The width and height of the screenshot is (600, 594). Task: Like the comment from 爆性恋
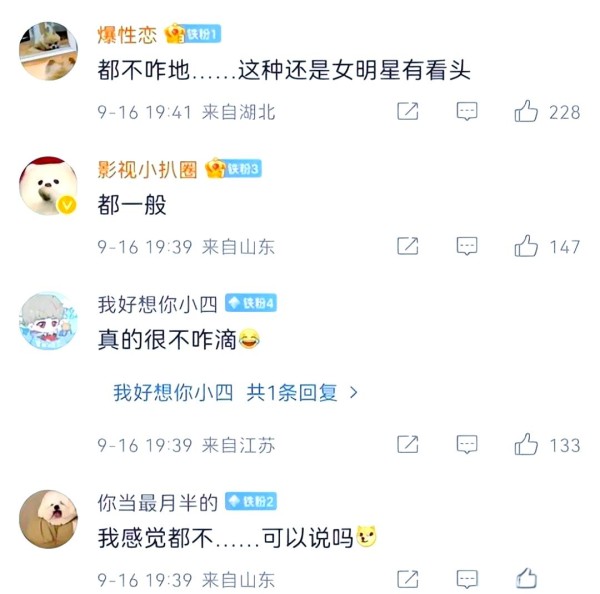(x=526, y=111)
